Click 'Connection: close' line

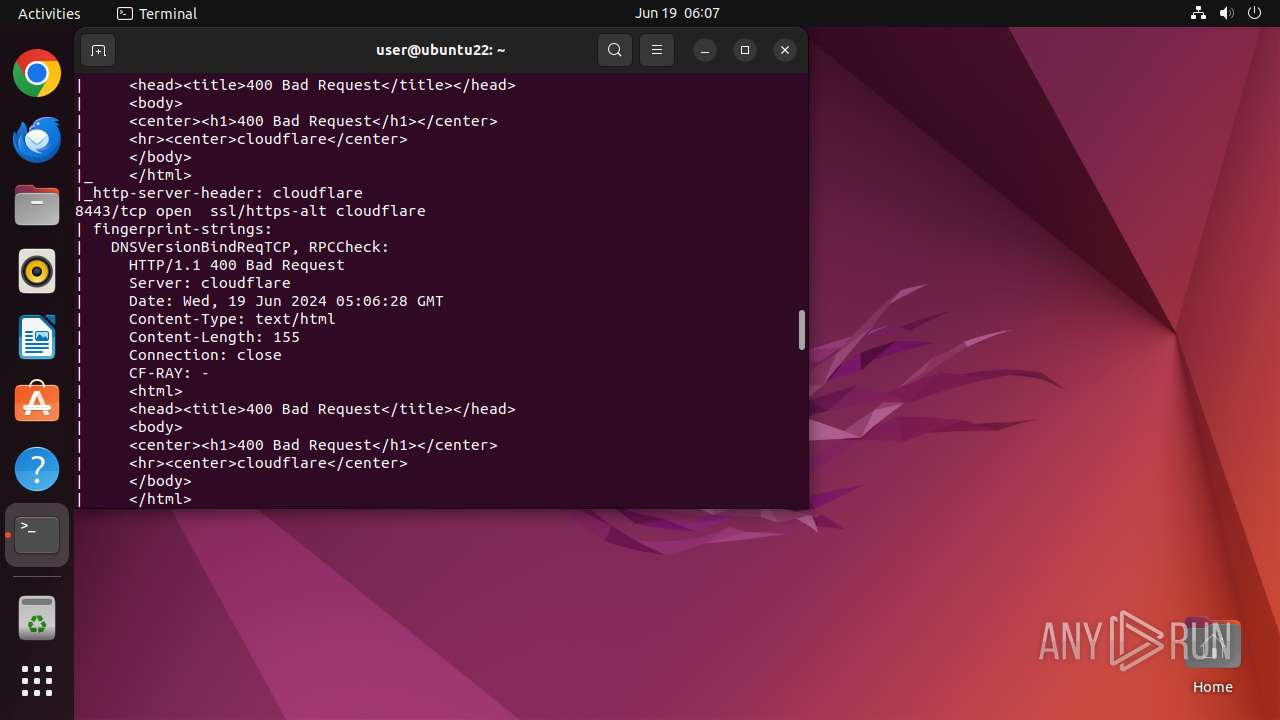(205, 355)
